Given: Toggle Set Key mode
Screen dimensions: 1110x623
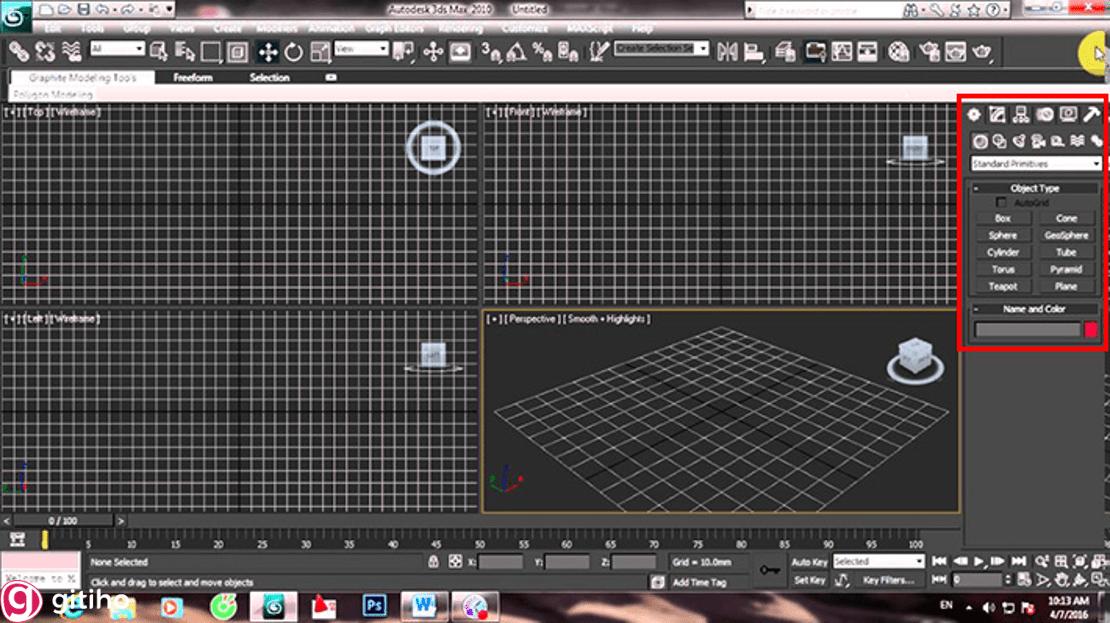Looking at the screenshot, I should click(x=812, y=579).
